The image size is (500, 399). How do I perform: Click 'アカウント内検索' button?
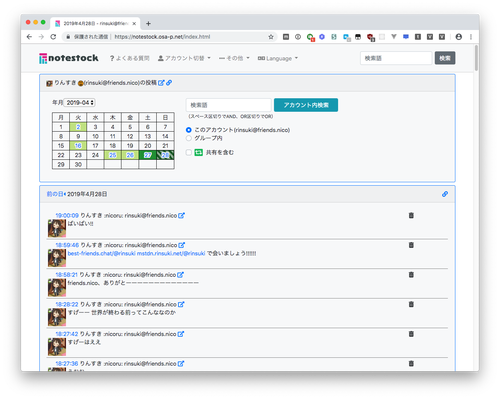coord(306,105)
